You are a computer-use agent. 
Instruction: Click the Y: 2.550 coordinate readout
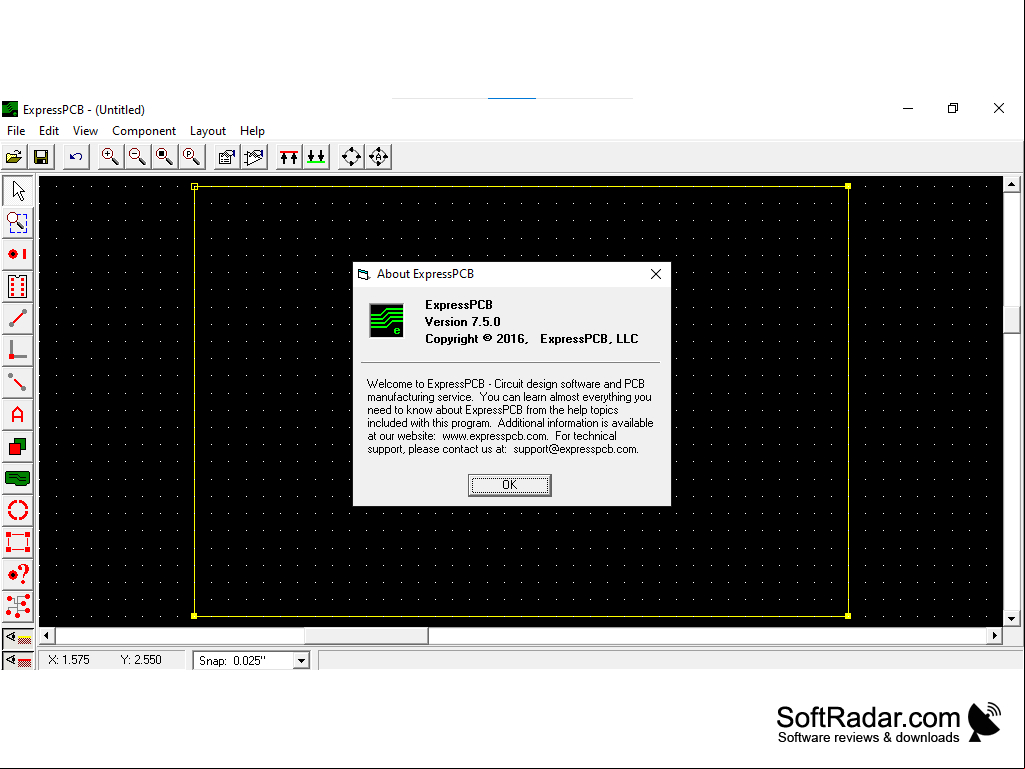click(x=141, y=660)
